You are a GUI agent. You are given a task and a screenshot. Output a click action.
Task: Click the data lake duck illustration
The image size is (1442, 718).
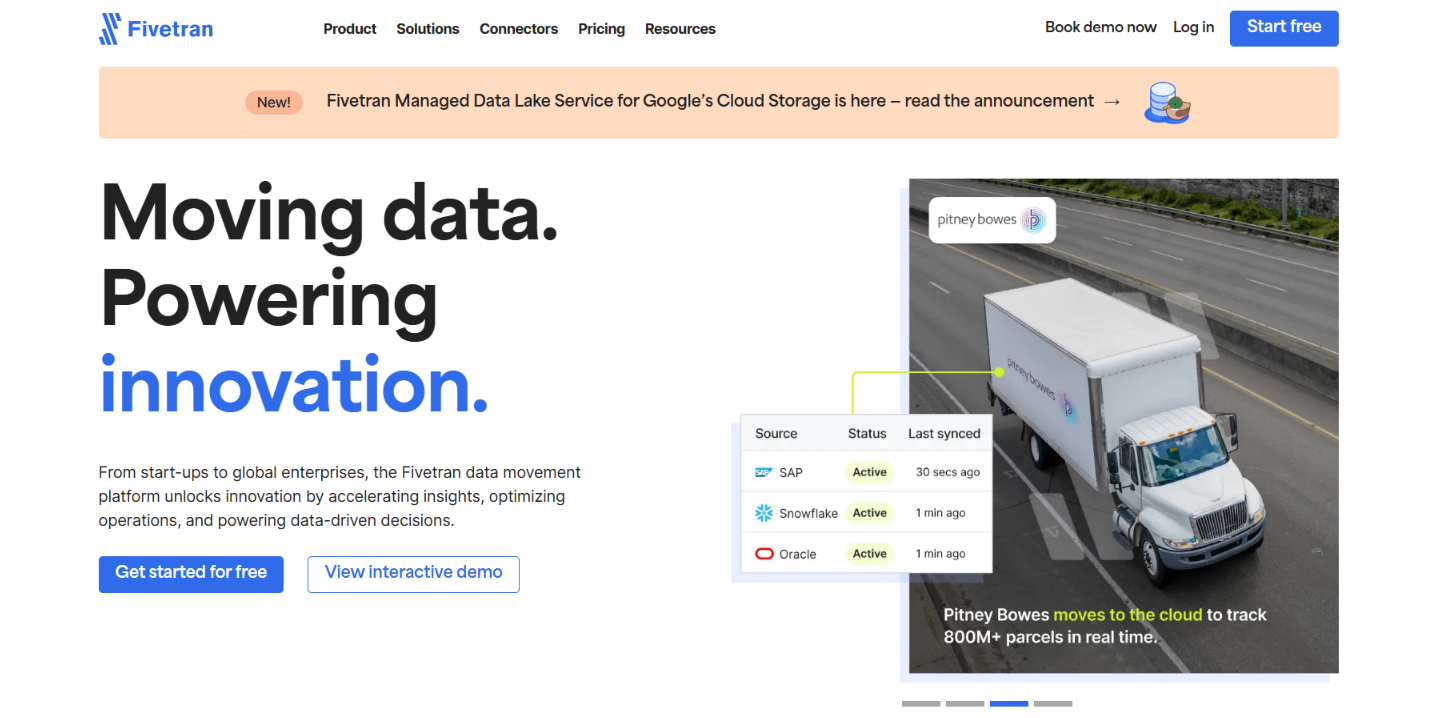[x=1167, y=103]
